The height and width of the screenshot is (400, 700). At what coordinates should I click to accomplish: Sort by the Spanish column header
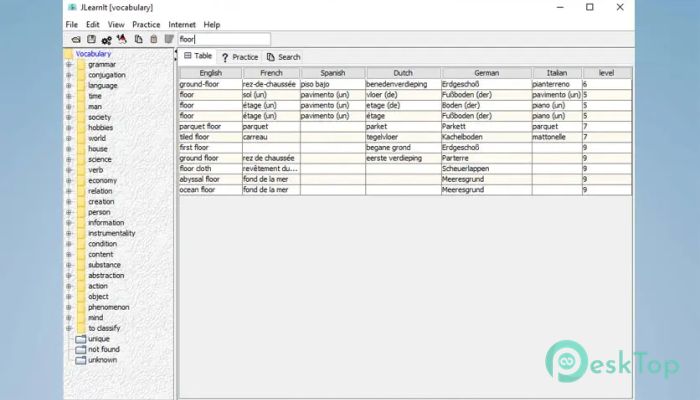coord(333,73)
